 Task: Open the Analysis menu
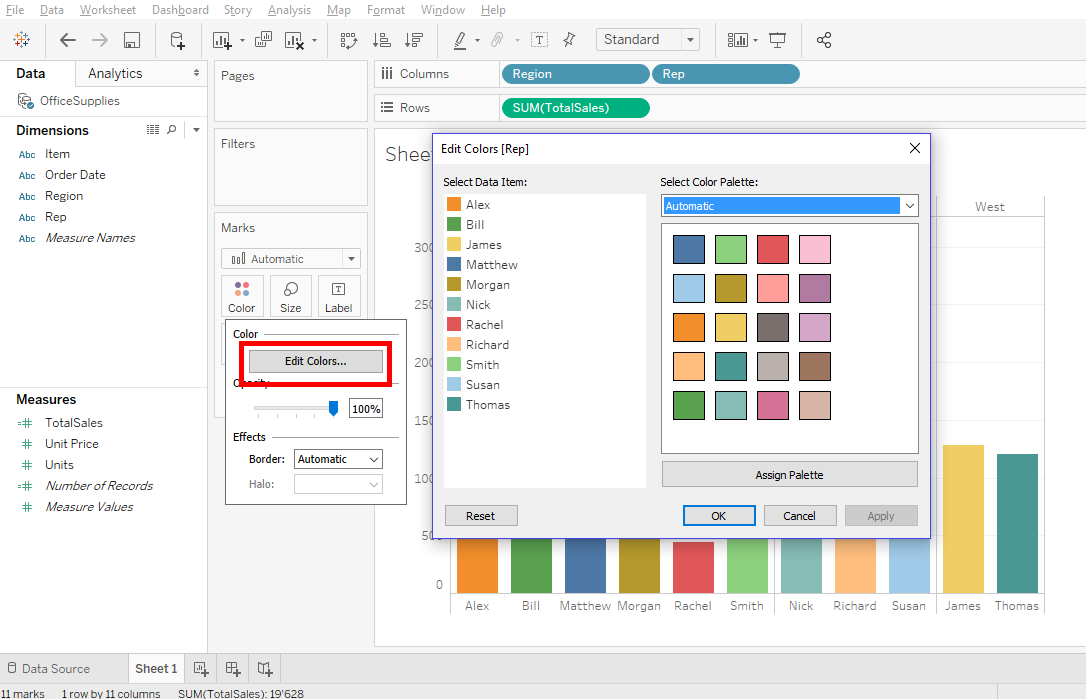click(289, 10)
